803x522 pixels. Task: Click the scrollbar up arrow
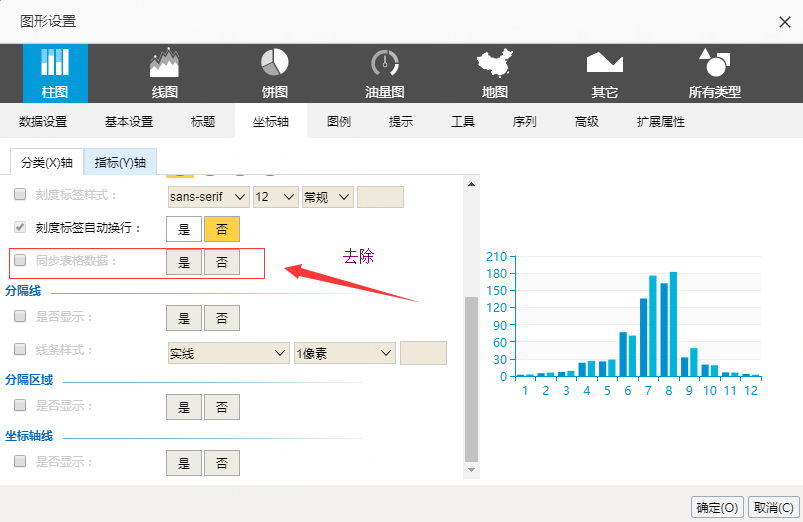(471, 184)
